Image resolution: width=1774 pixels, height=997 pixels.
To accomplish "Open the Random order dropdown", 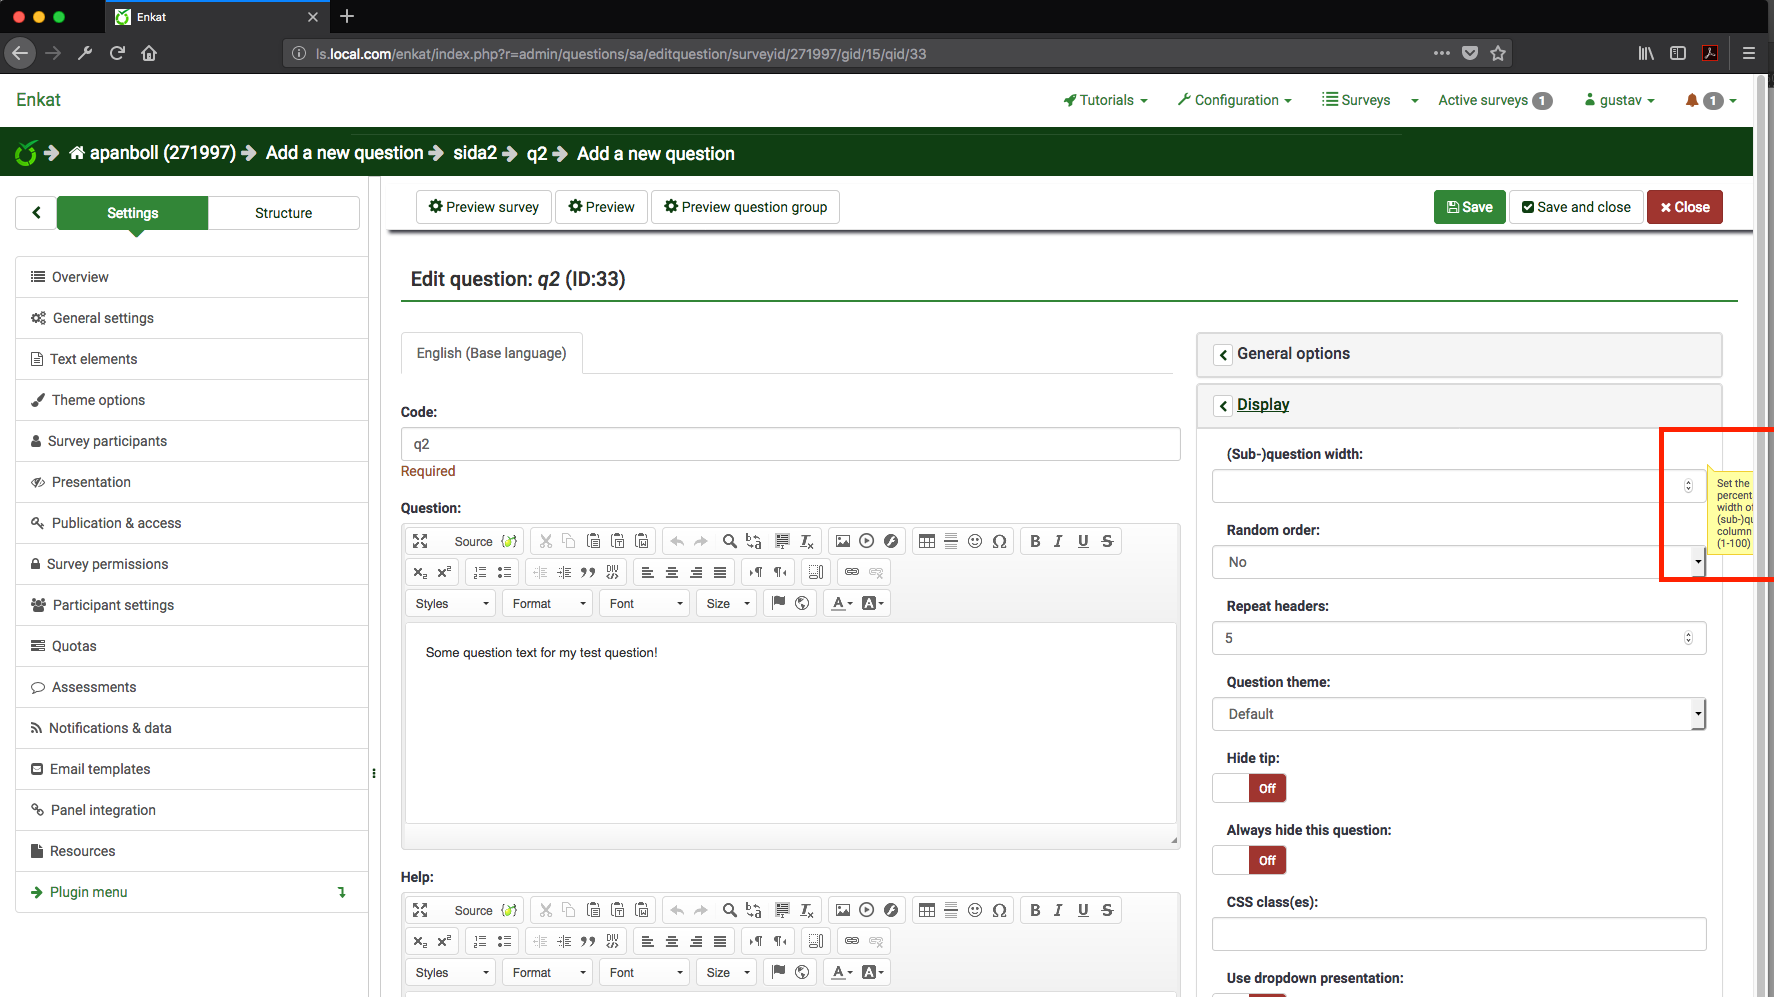I will pos(1457,562).
